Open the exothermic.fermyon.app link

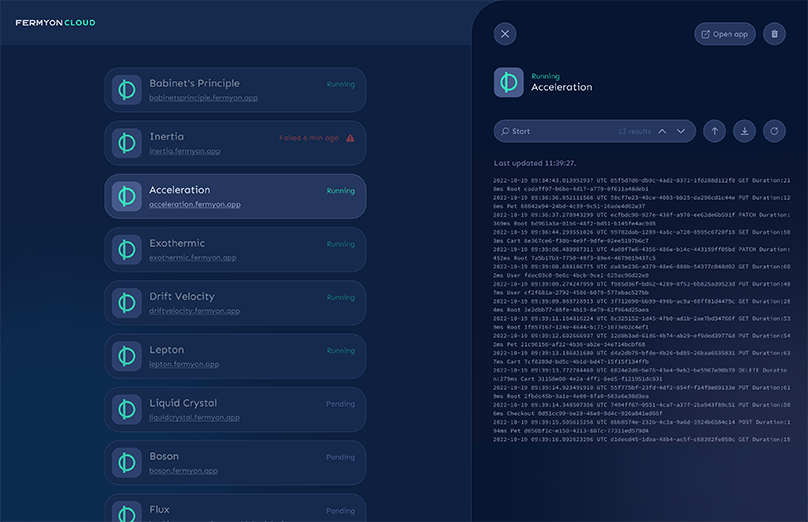(x=193, y=258)
